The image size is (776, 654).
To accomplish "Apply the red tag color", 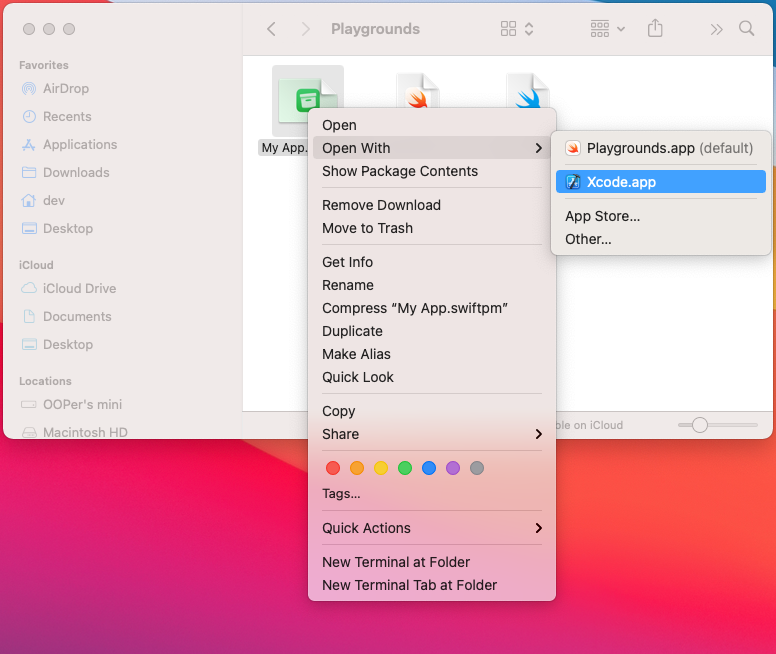I will point(333,468).
